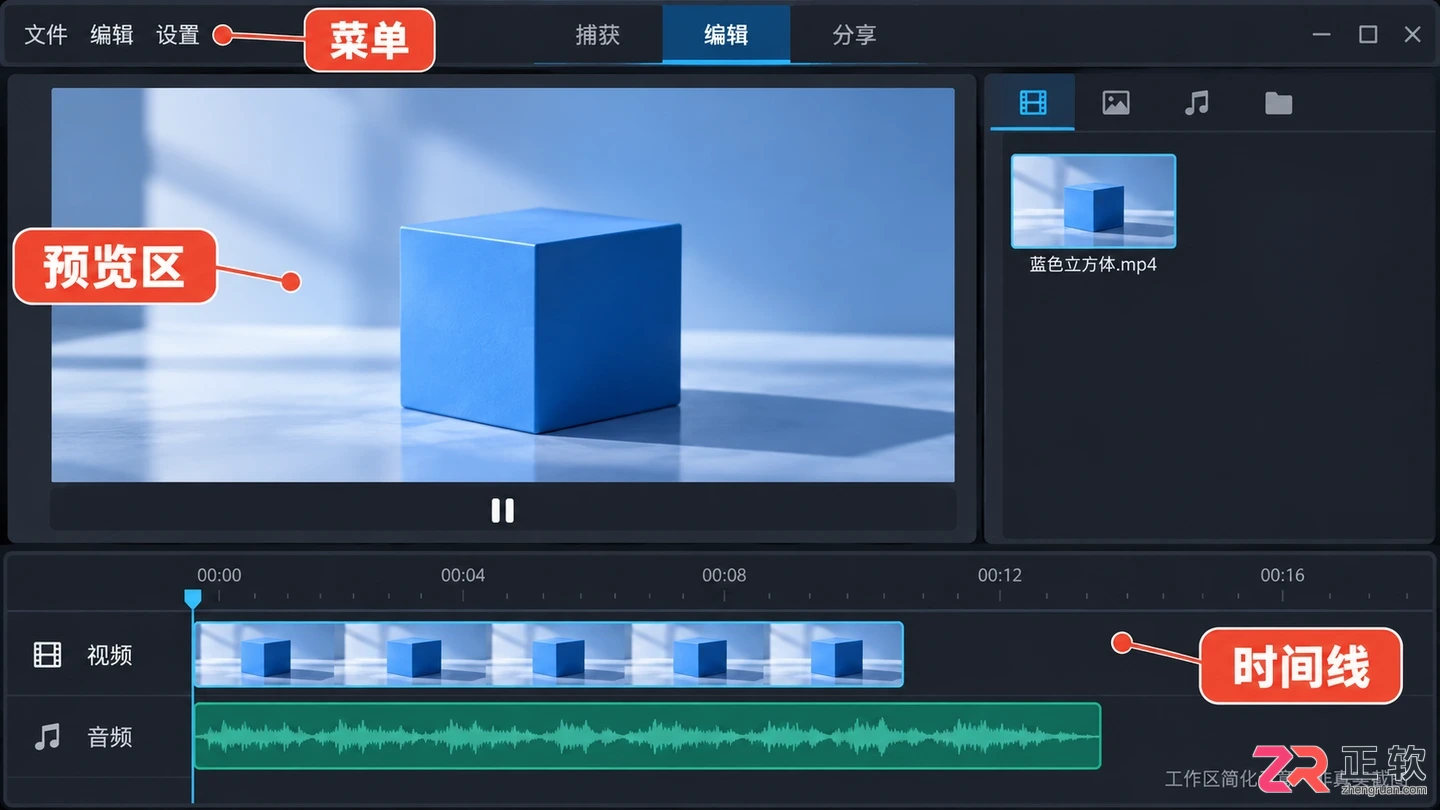The height and width of the screenshot is (810, 1440).
Task: Switch to the 分享 tab
Action: [854, 35]
